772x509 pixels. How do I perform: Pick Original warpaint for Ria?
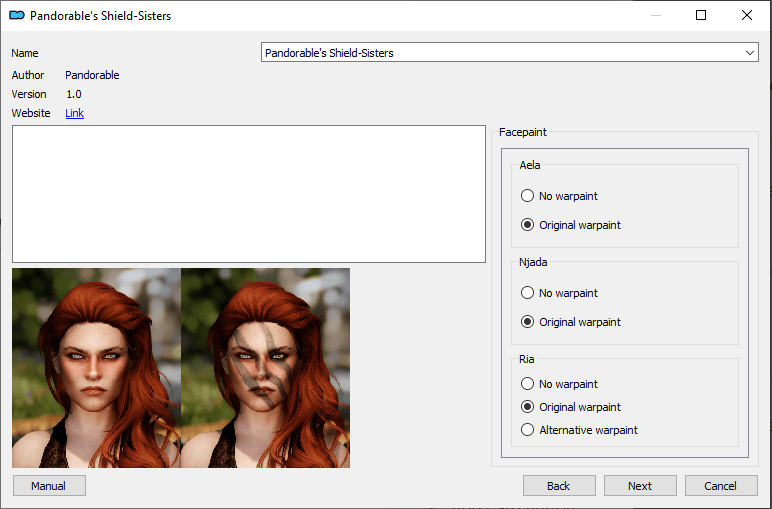tap(571, 407)
